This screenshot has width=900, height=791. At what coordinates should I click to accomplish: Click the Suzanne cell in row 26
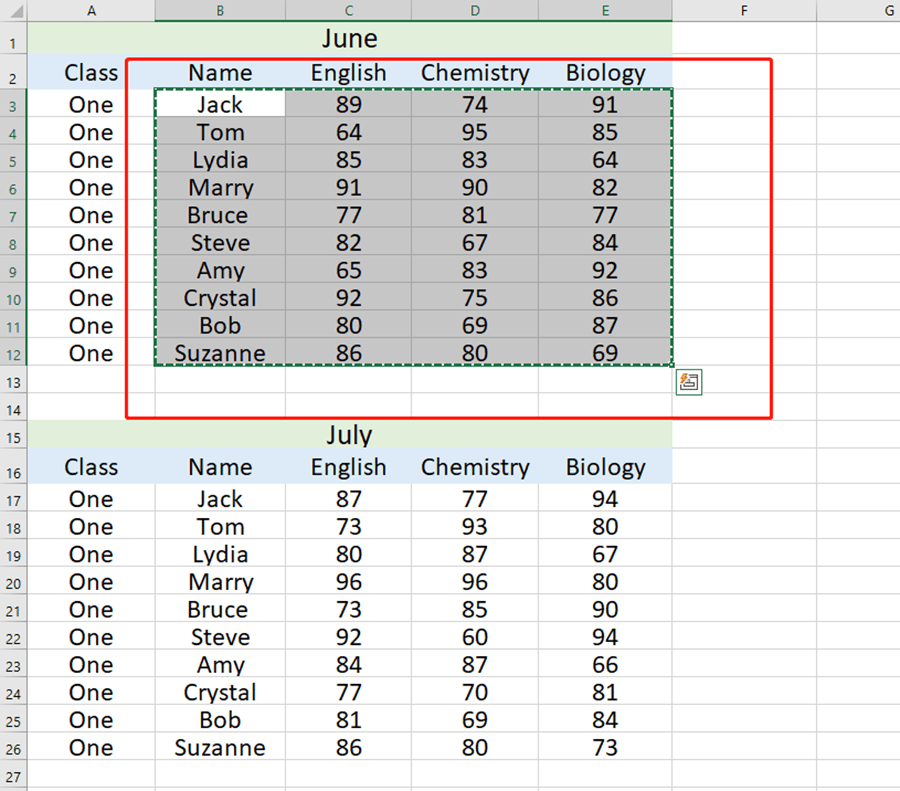coord(220,746)
